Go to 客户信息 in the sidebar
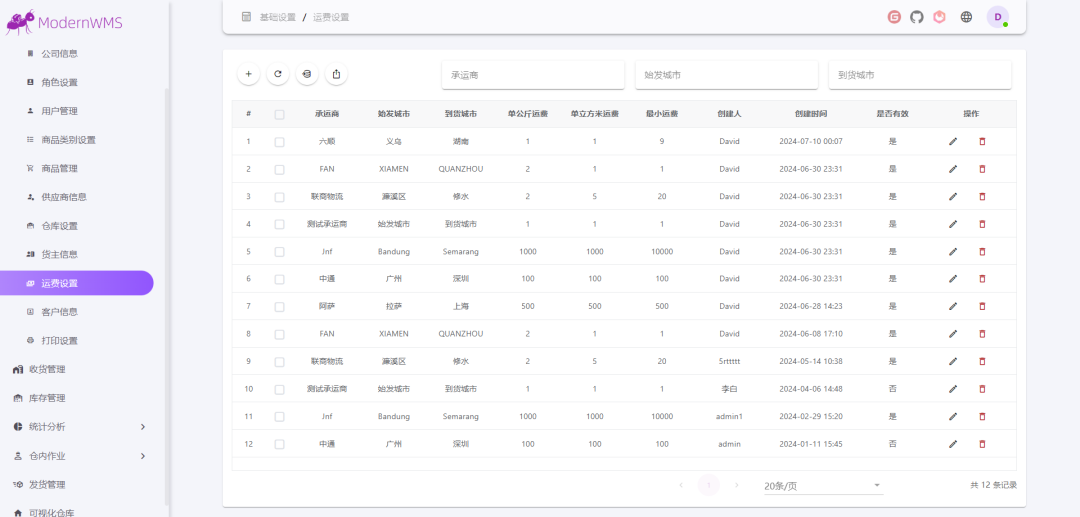The height and width of the screenshot is (517, 1080). tap(59, 312)
